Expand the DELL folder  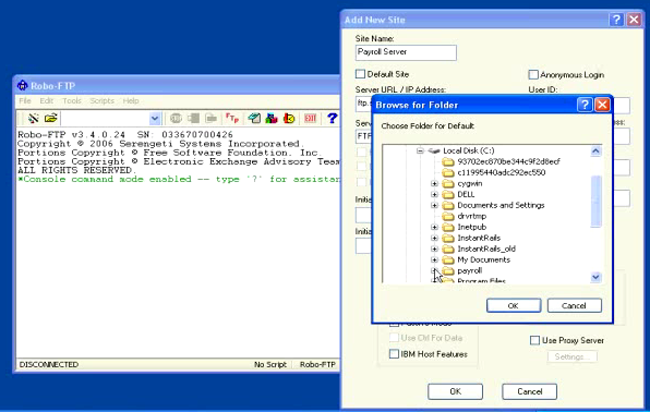[434, 194]
